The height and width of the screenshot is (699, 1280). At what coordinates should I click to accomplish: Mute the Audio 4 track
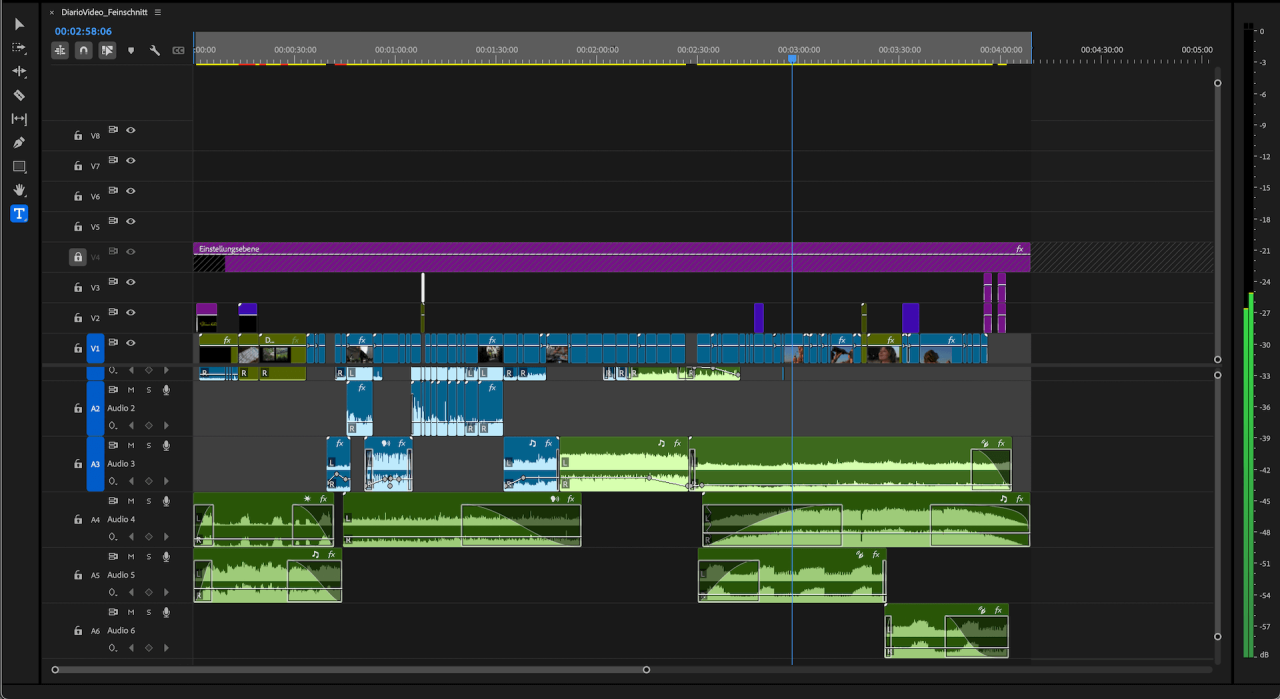pyautogui.click(x=131, y=501)
